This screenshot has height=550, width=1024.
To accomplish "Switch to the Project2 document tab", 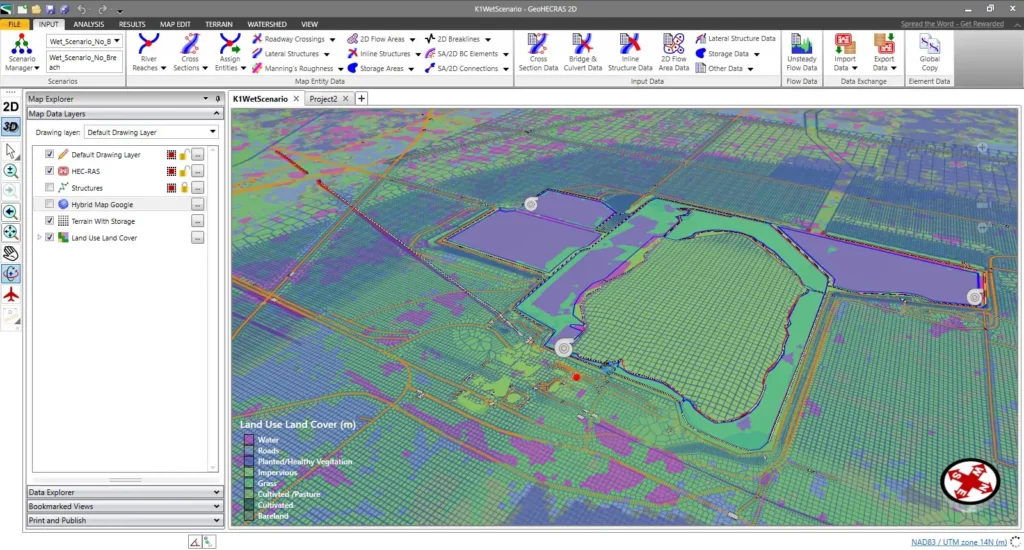I will pos(323,99).
